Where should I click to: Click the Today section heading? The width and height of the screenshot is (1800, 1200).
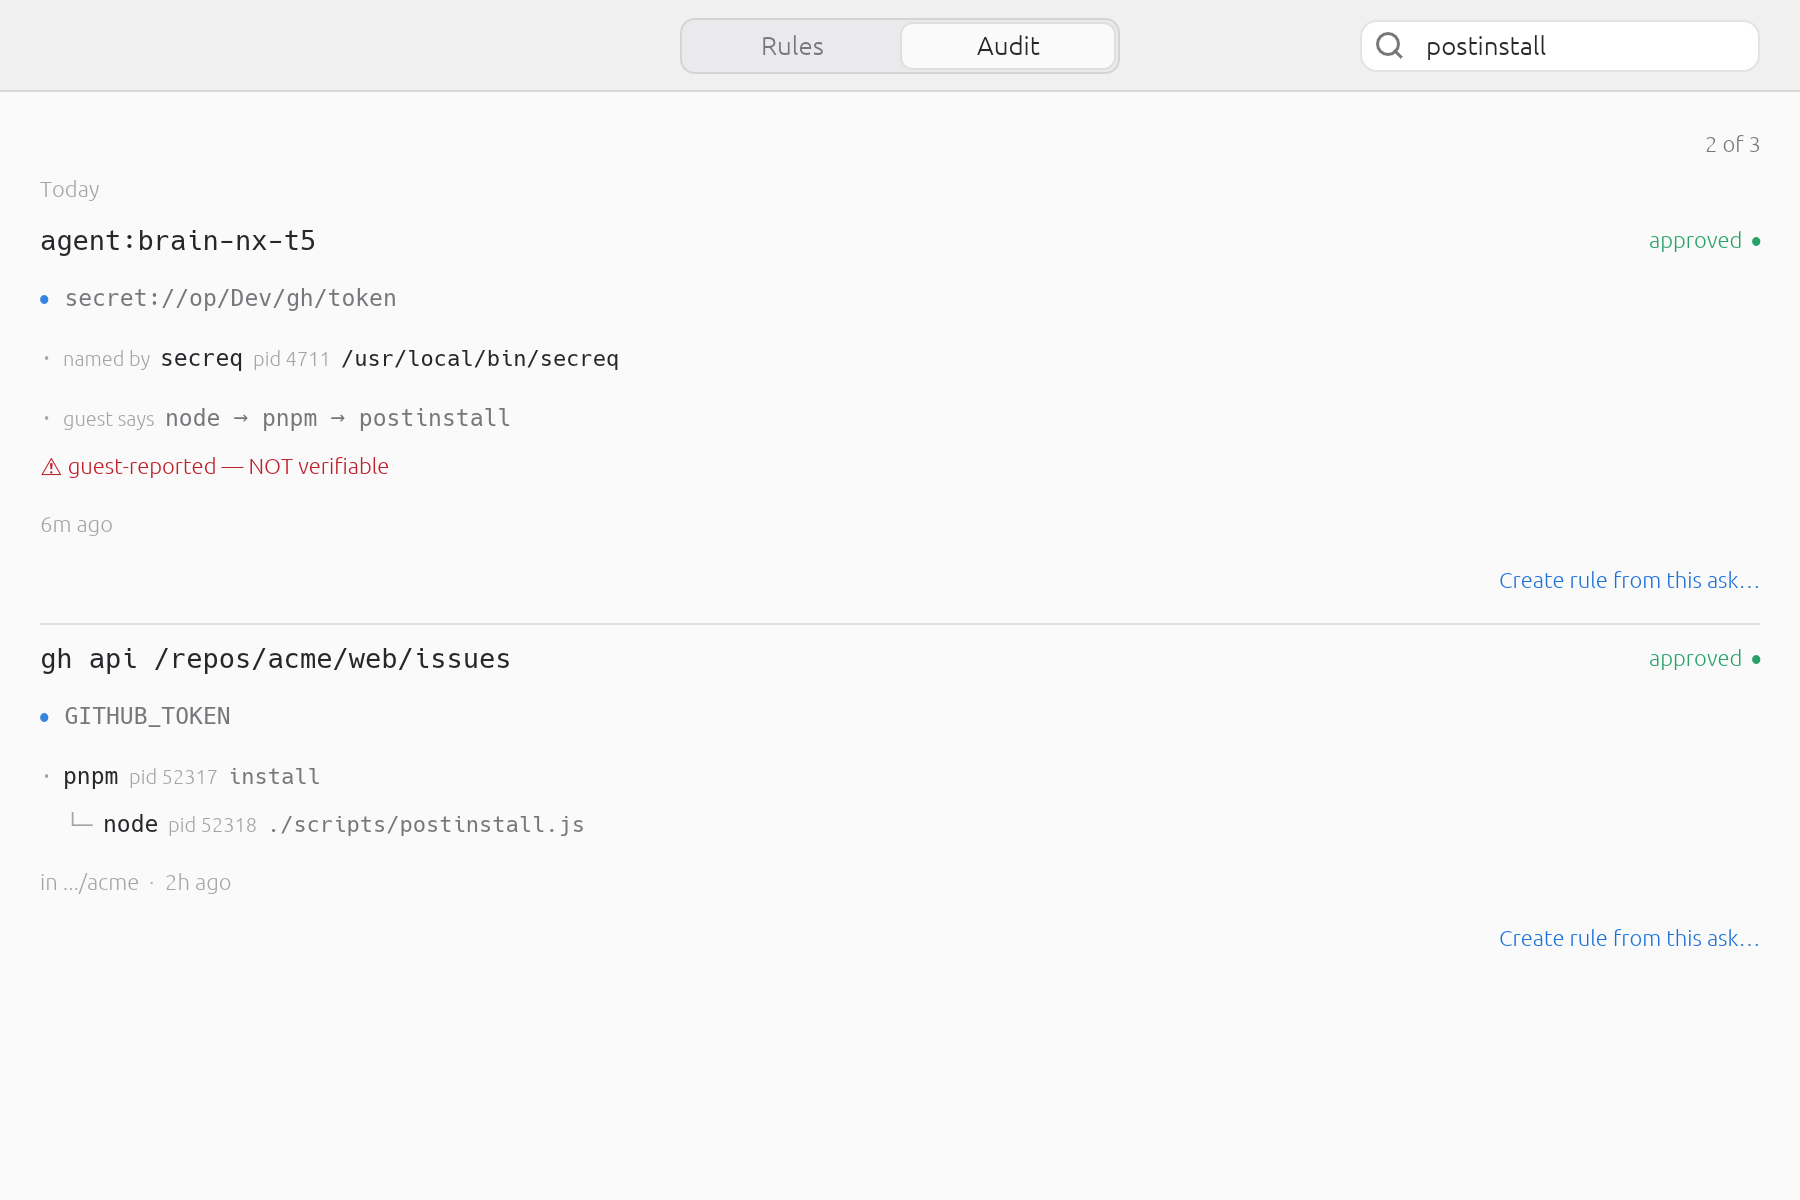70,189
